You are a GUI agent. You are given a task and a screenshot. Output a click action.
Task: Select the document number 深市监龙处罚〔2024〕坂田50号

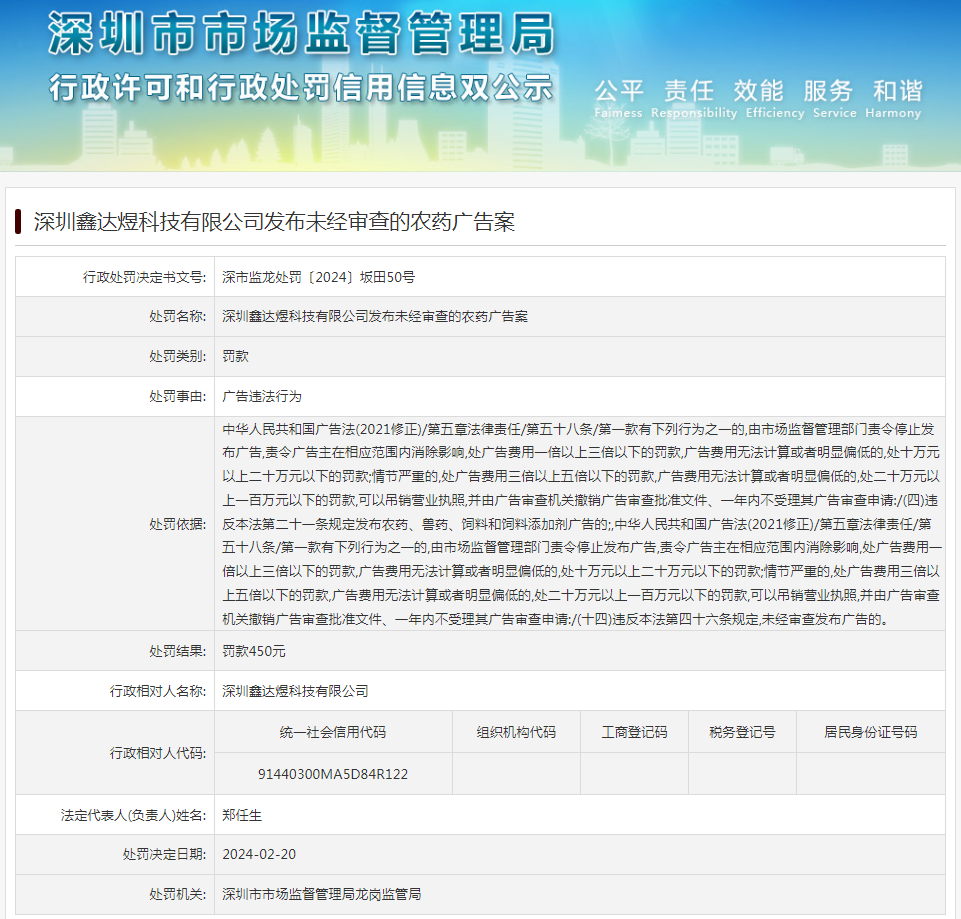(x=318, y=277)
